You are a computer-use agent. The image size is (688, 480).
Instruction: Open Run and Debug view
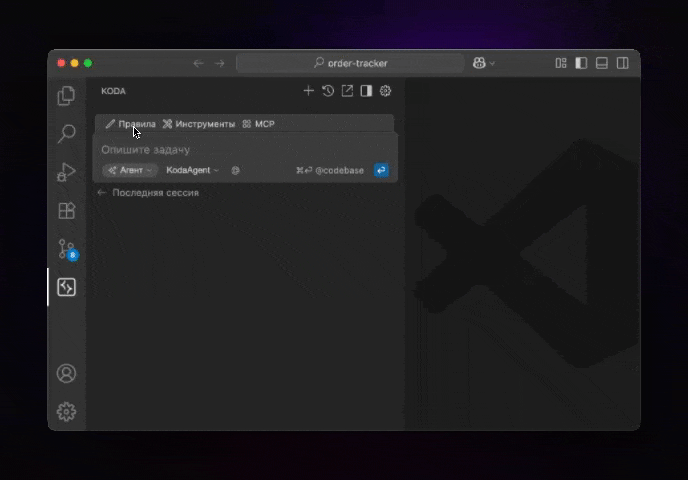67,172
